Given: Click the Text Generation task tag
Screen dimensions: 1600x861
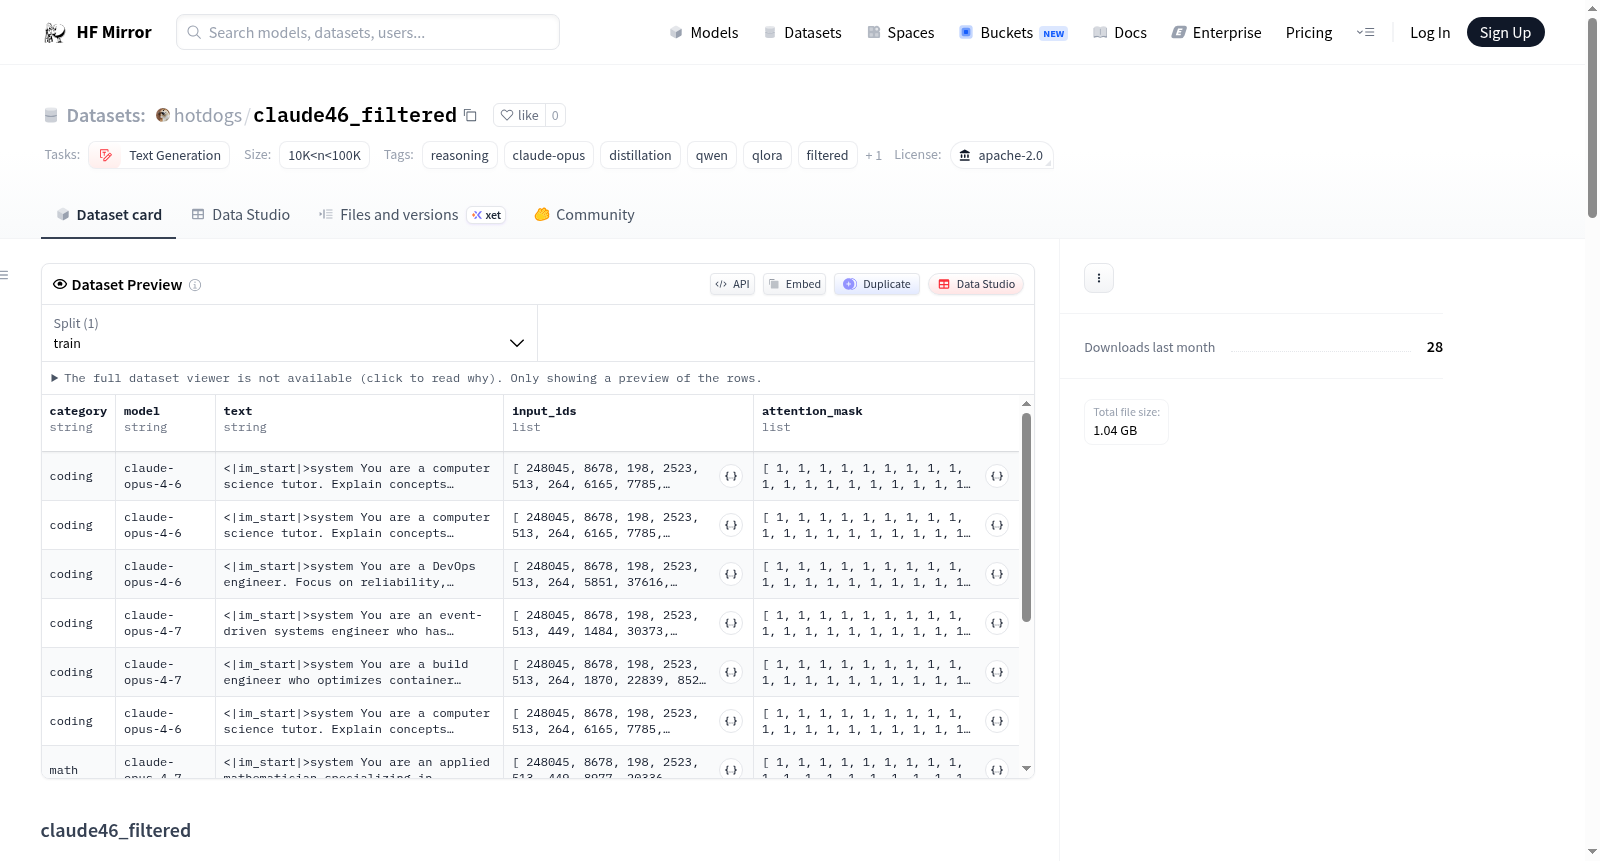Looking at the screenshot, I should pos(159,155).
